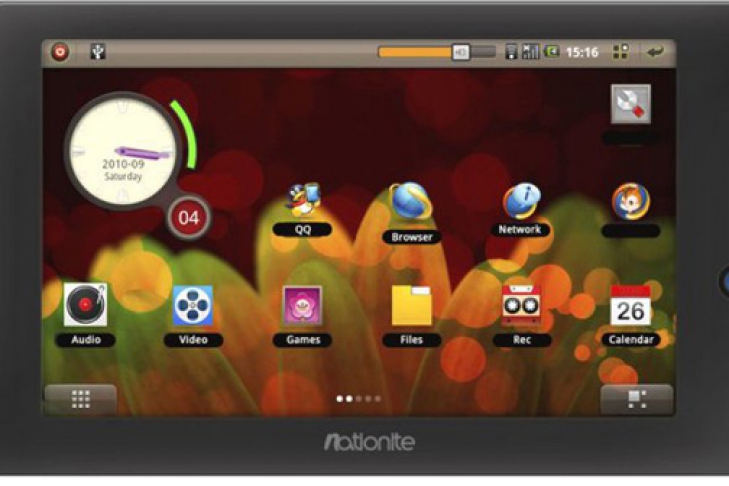Launch the Video app
Screen dimensions: 729x486
(x=193, y=306)
